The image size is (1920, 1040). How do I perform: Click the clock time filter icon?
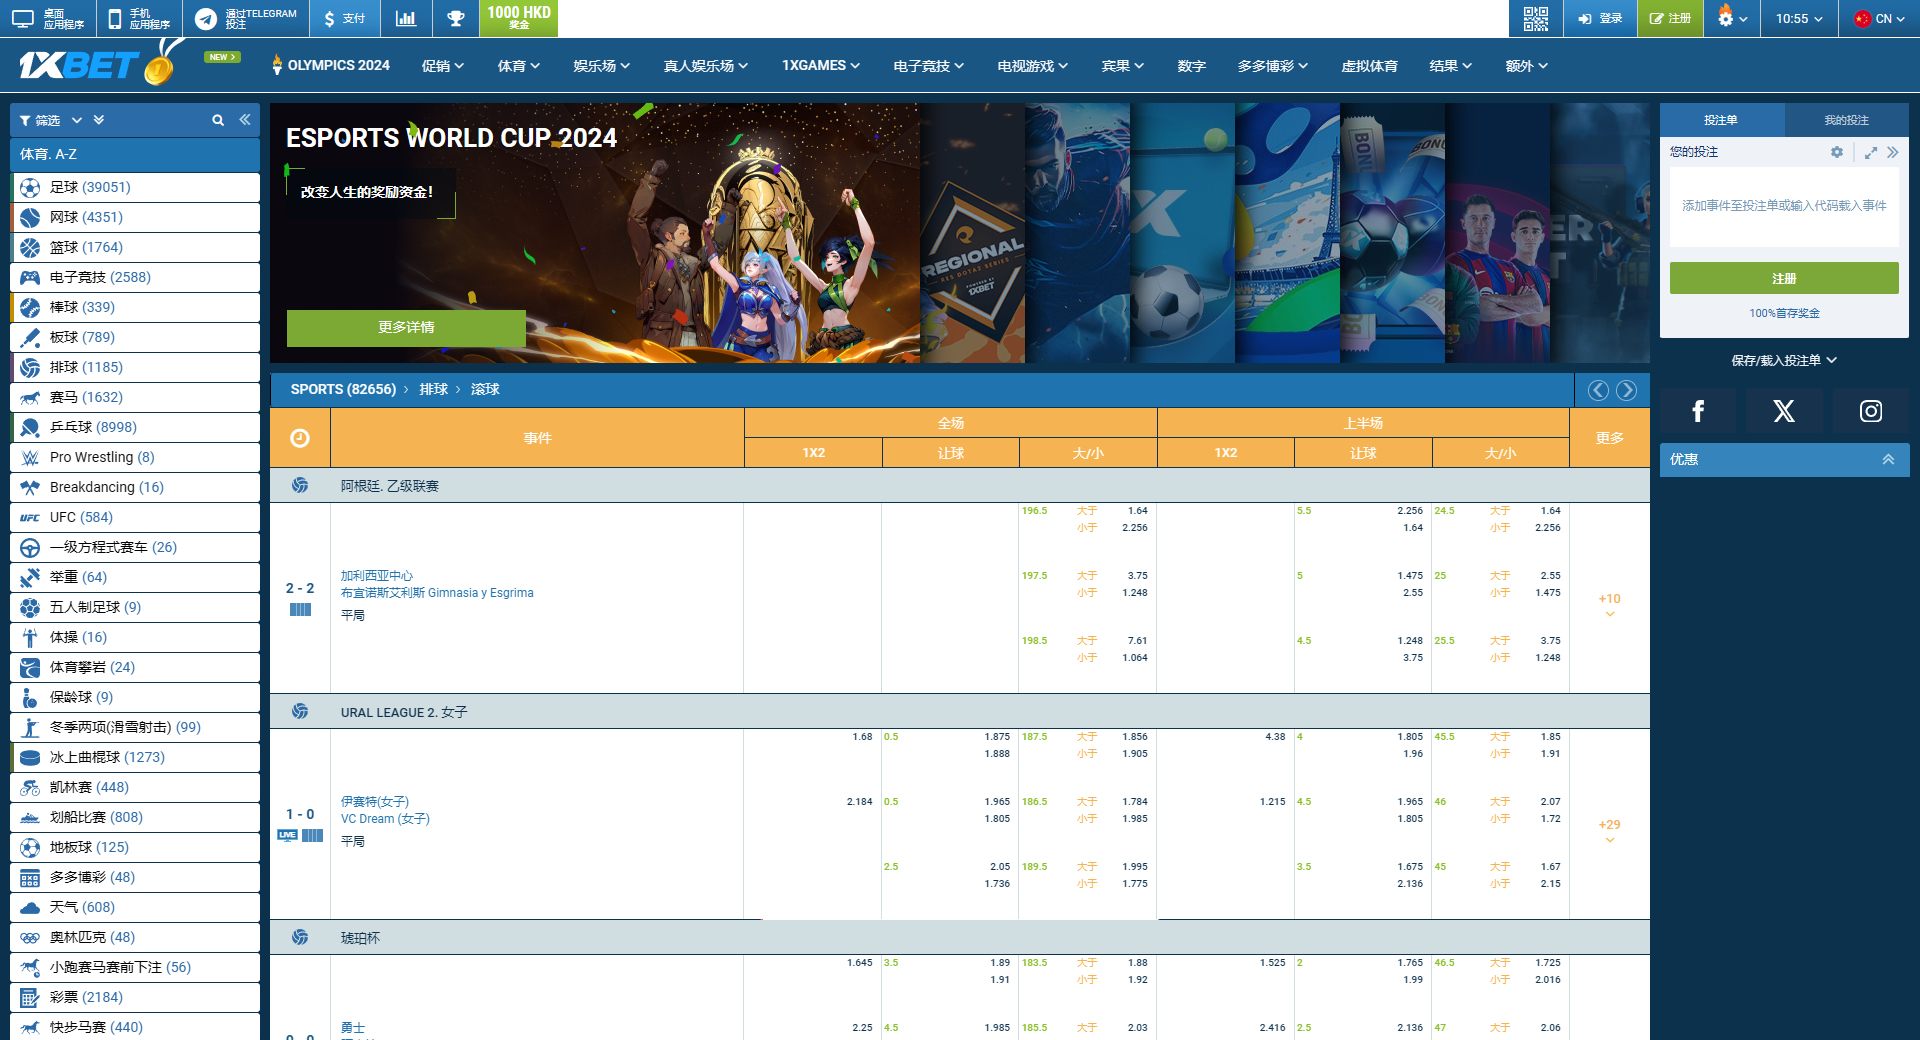(x=300, y=438)
